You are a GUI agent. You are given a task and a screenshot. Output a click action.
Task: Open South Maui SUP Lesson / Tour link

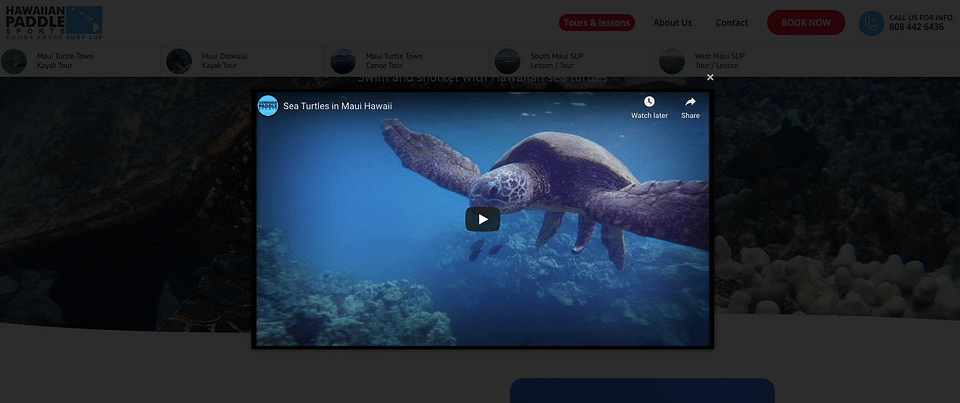click(x=557, y=61)
